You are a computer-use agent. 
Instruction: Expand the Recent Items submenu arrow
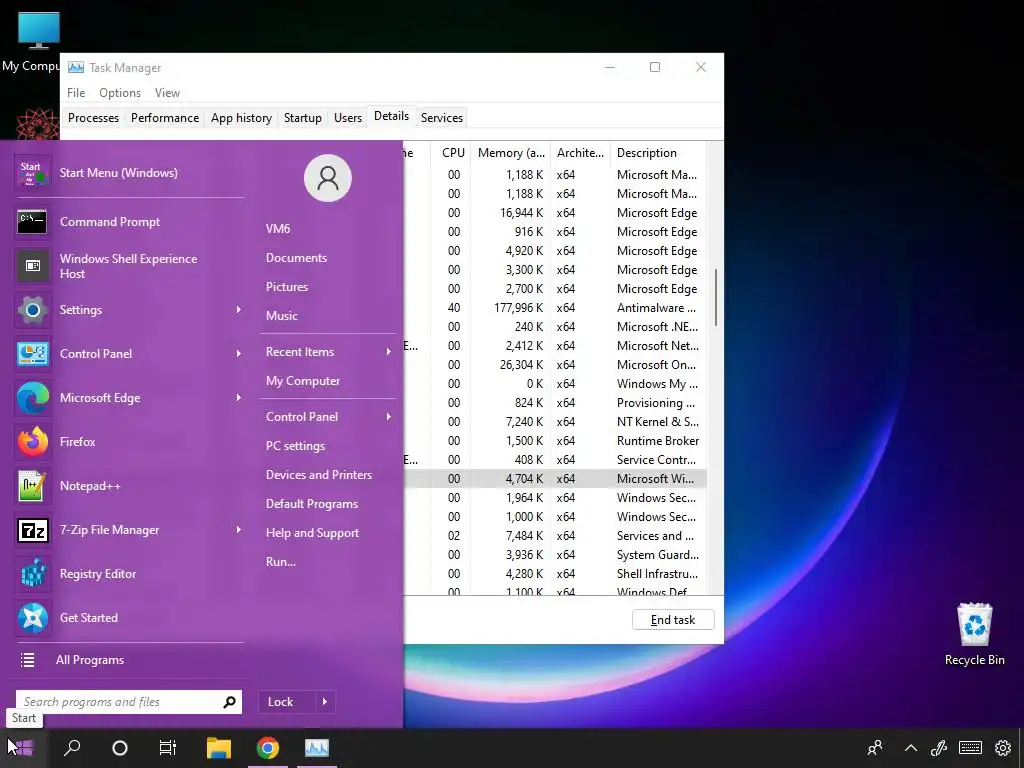pos(389,352)
